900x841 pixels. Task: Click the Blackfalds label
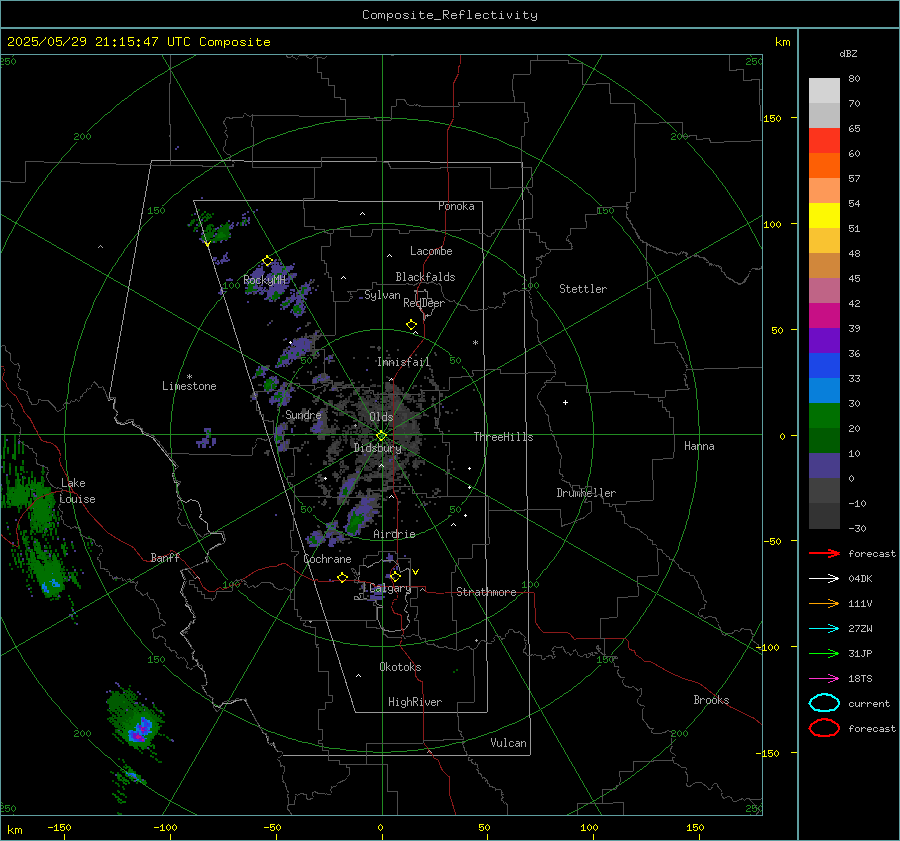[x=425, y=277]
